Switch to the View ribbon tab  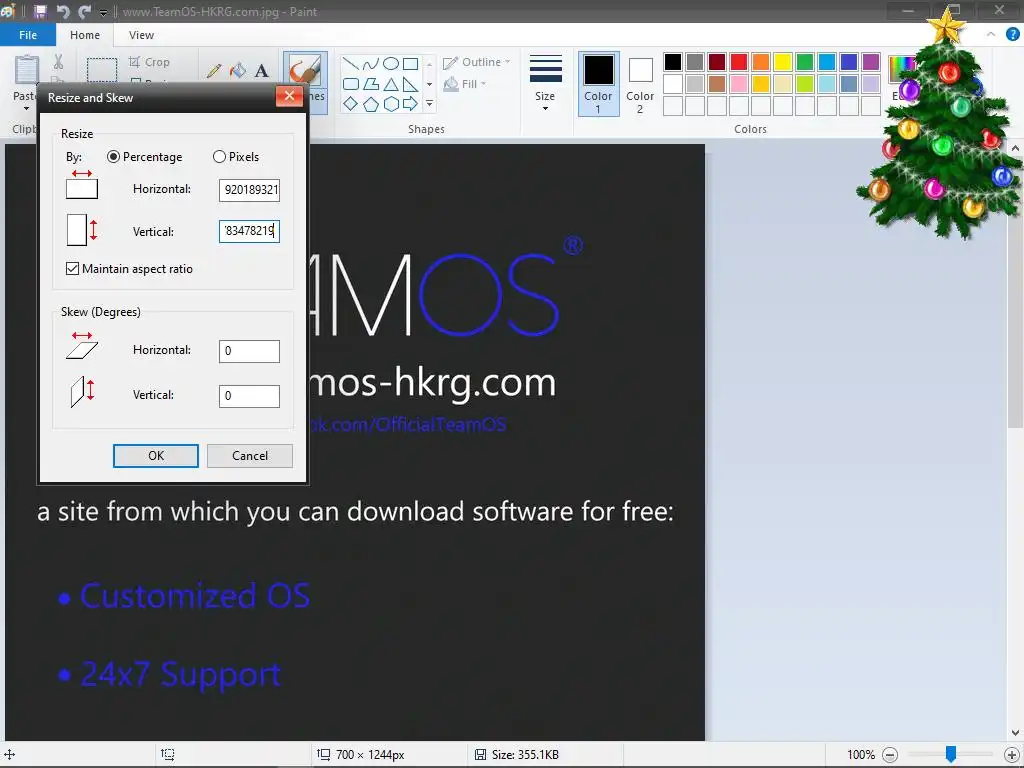click(x=141, y=35)
